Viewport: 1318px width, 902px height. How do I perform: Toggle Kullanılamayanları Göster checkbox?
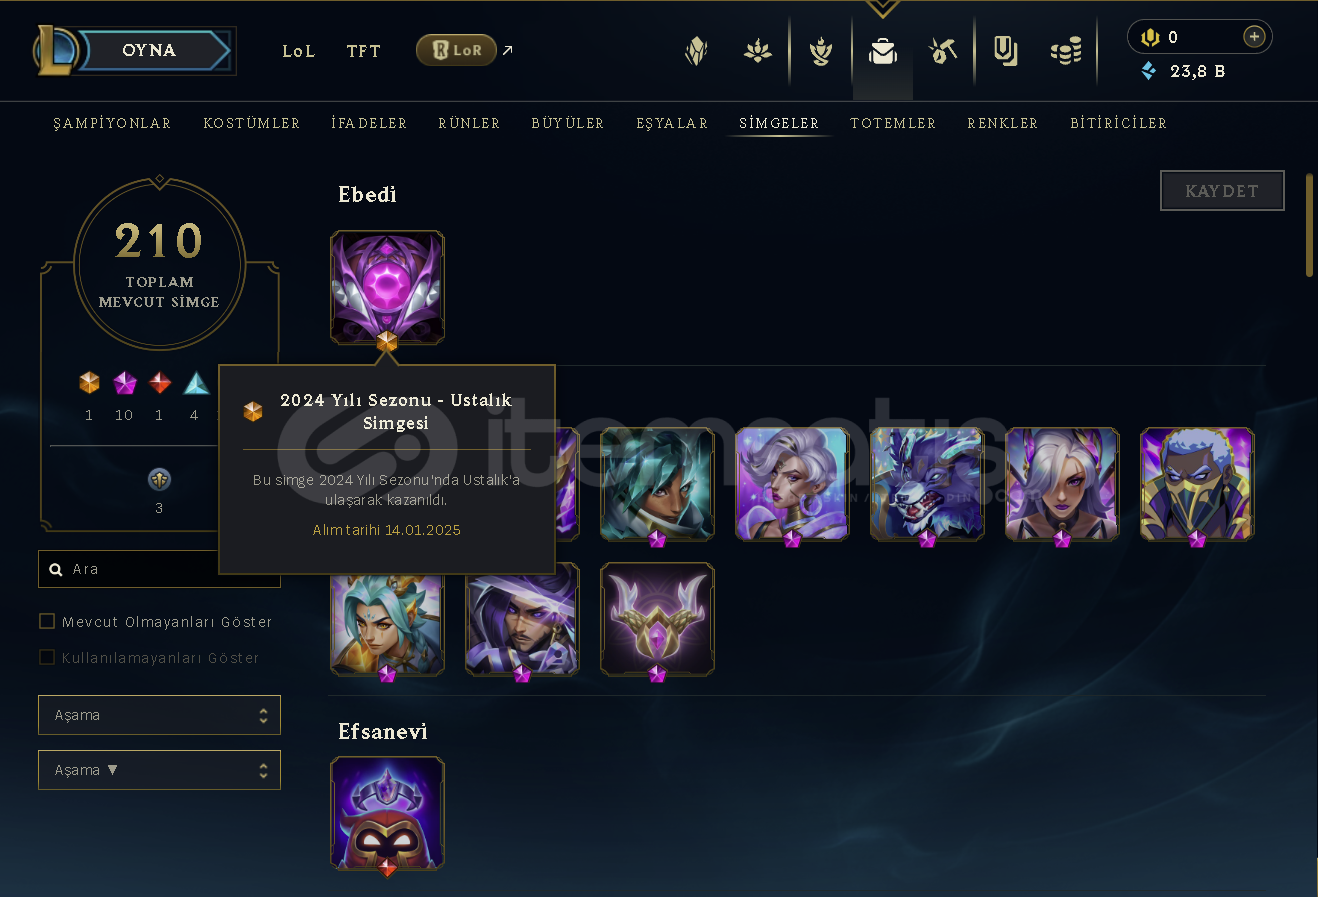46,657
